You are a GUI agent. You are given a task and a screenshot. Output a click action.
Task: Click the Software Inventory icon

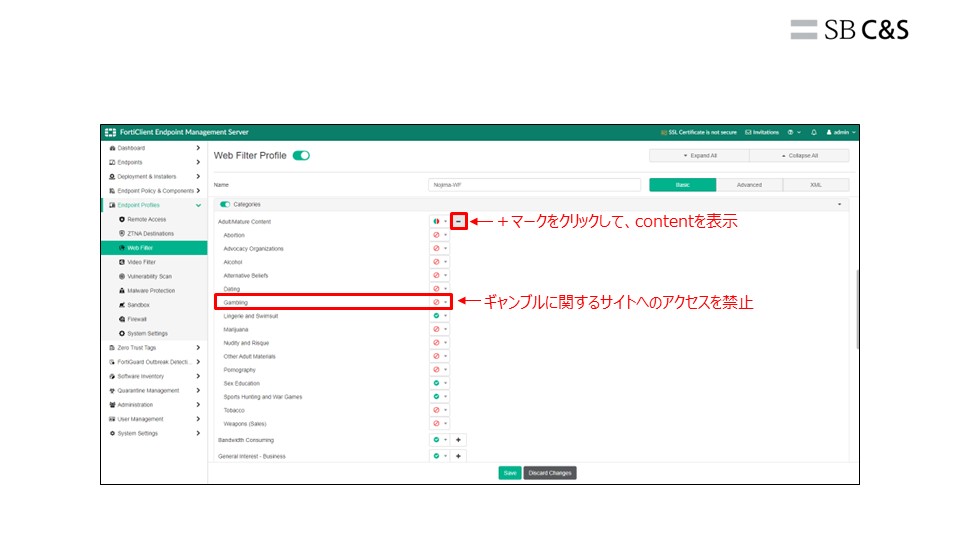tap(112, 377)
